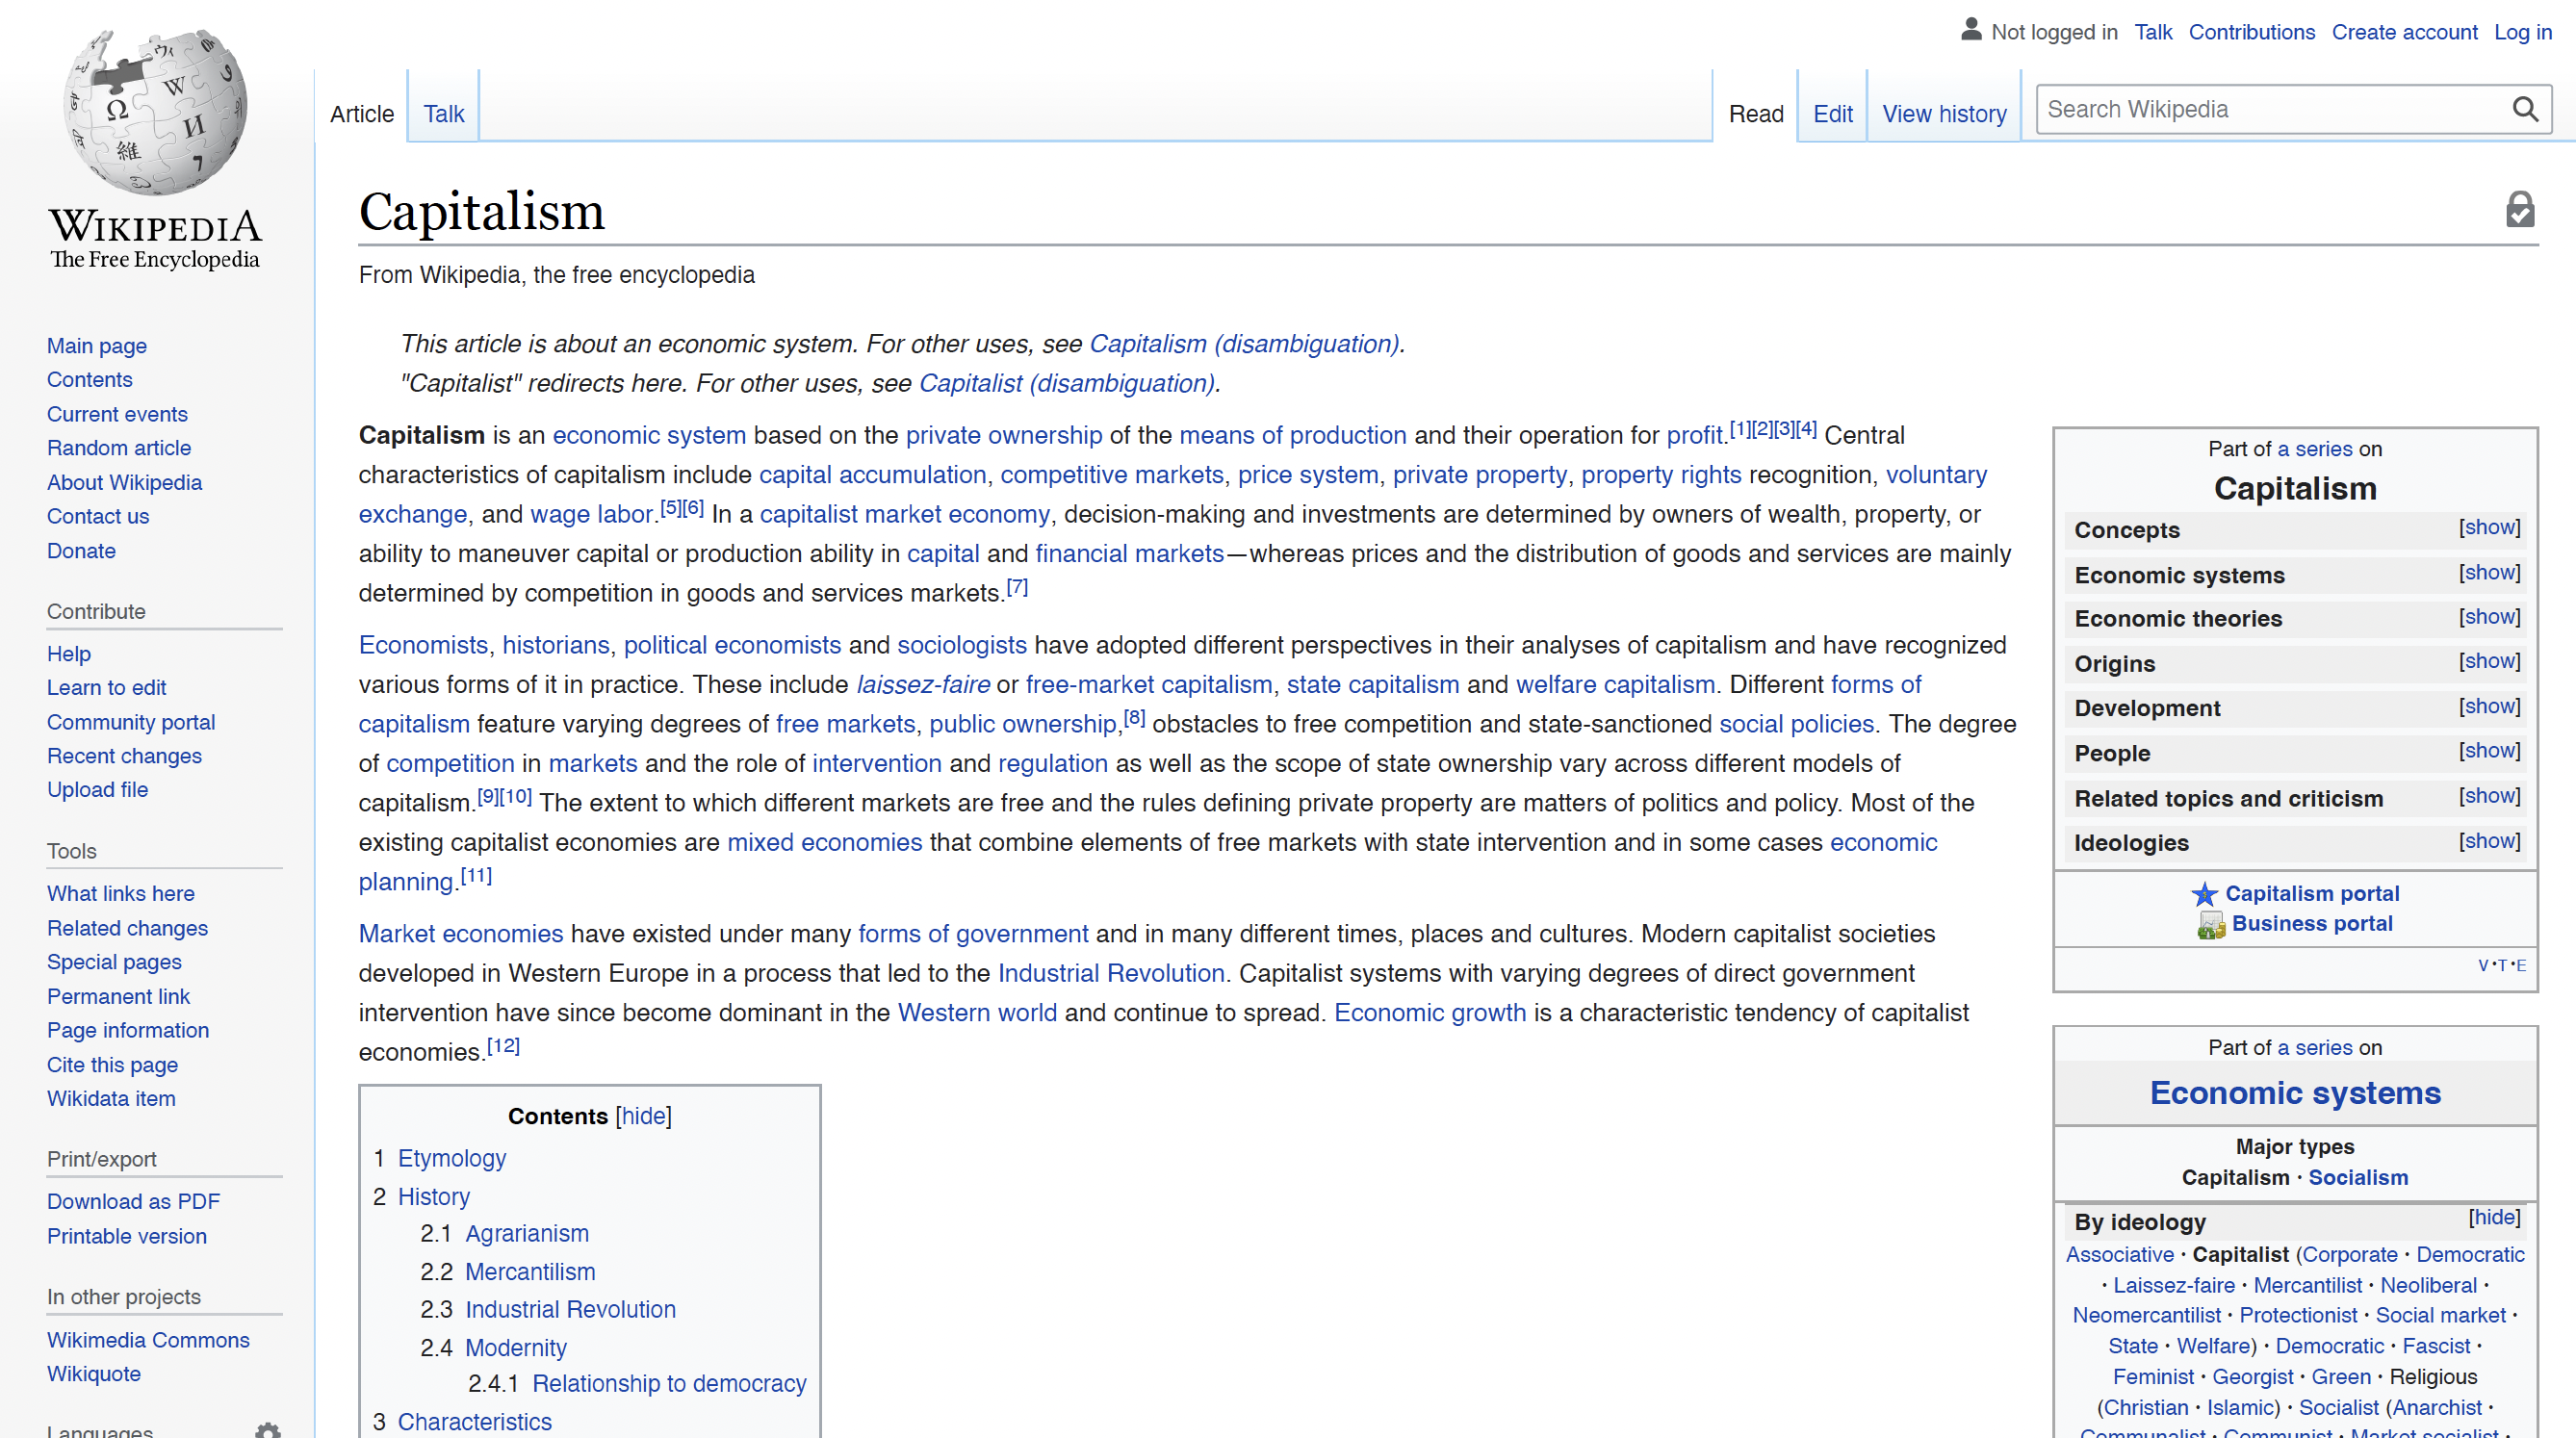Viewport: 2576px width, 1438px height.
Task: Click the Wikipedia globe logo
Action: [x=155, y=112]
